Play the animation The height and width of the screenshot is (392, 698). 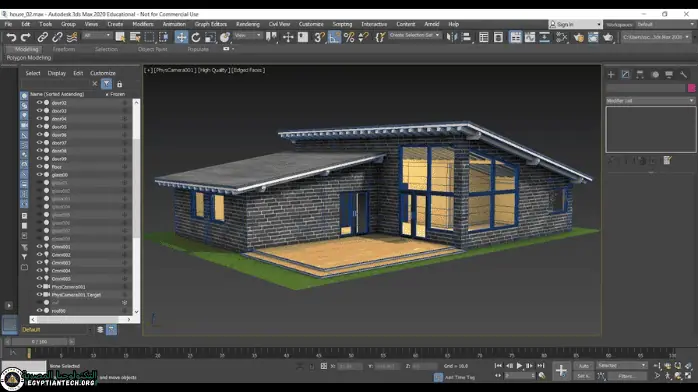(x=519, y=366)
